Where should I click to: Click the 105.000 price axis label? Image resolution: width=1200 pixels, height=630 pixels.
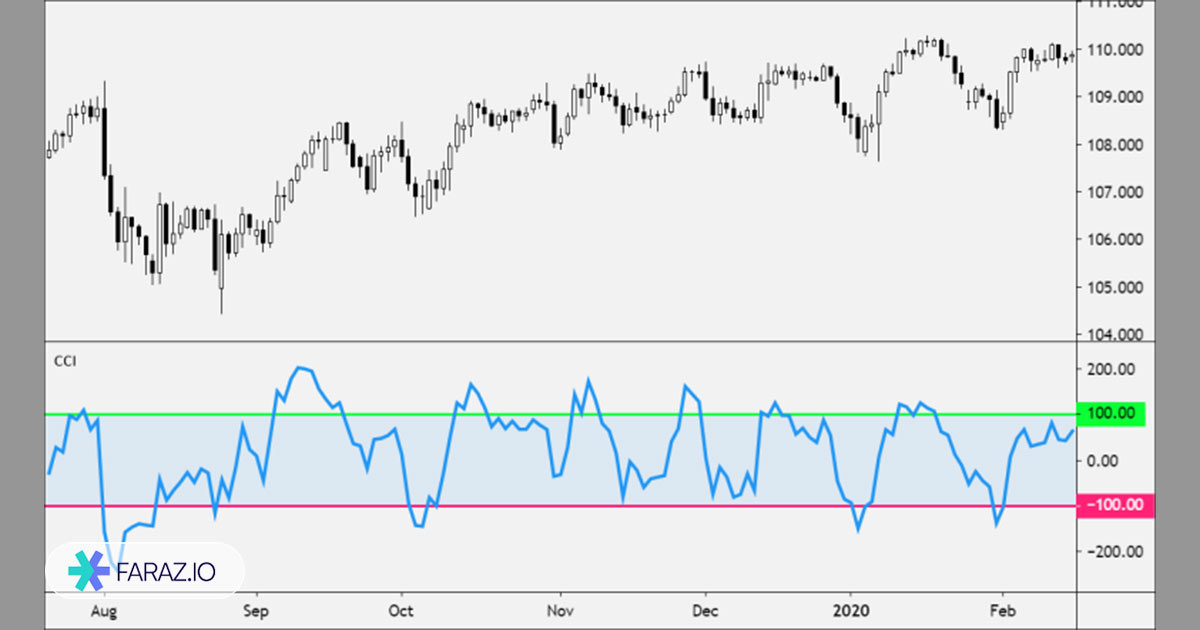(1113, 288)
